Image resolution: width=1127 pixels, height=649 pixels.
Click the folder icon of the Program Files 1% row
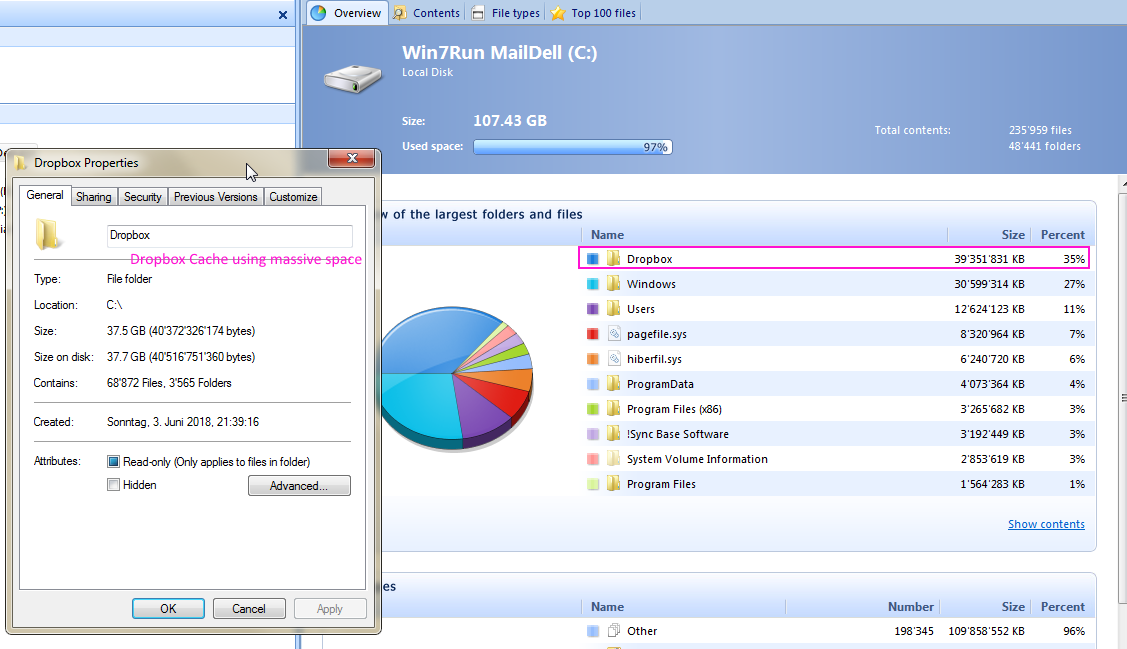pyautogui.click(x=613, y=484)
